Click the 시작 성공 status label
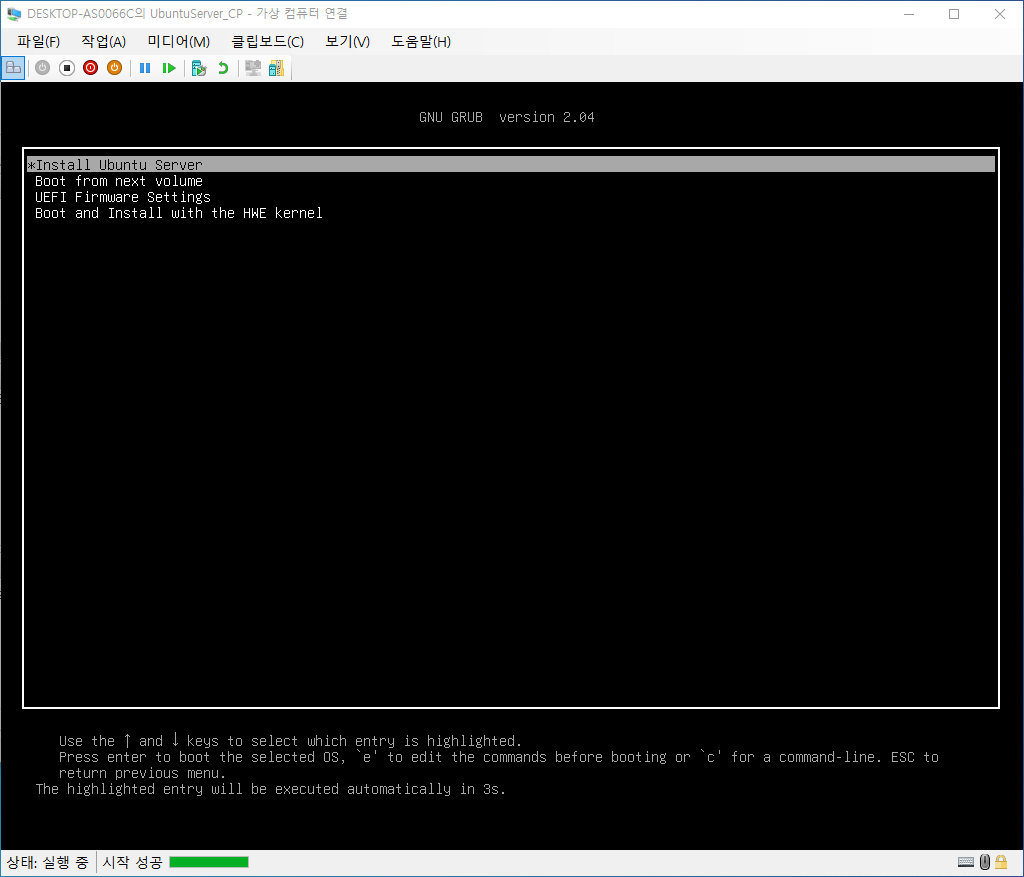1024x877 pixels. pos(132,863)
